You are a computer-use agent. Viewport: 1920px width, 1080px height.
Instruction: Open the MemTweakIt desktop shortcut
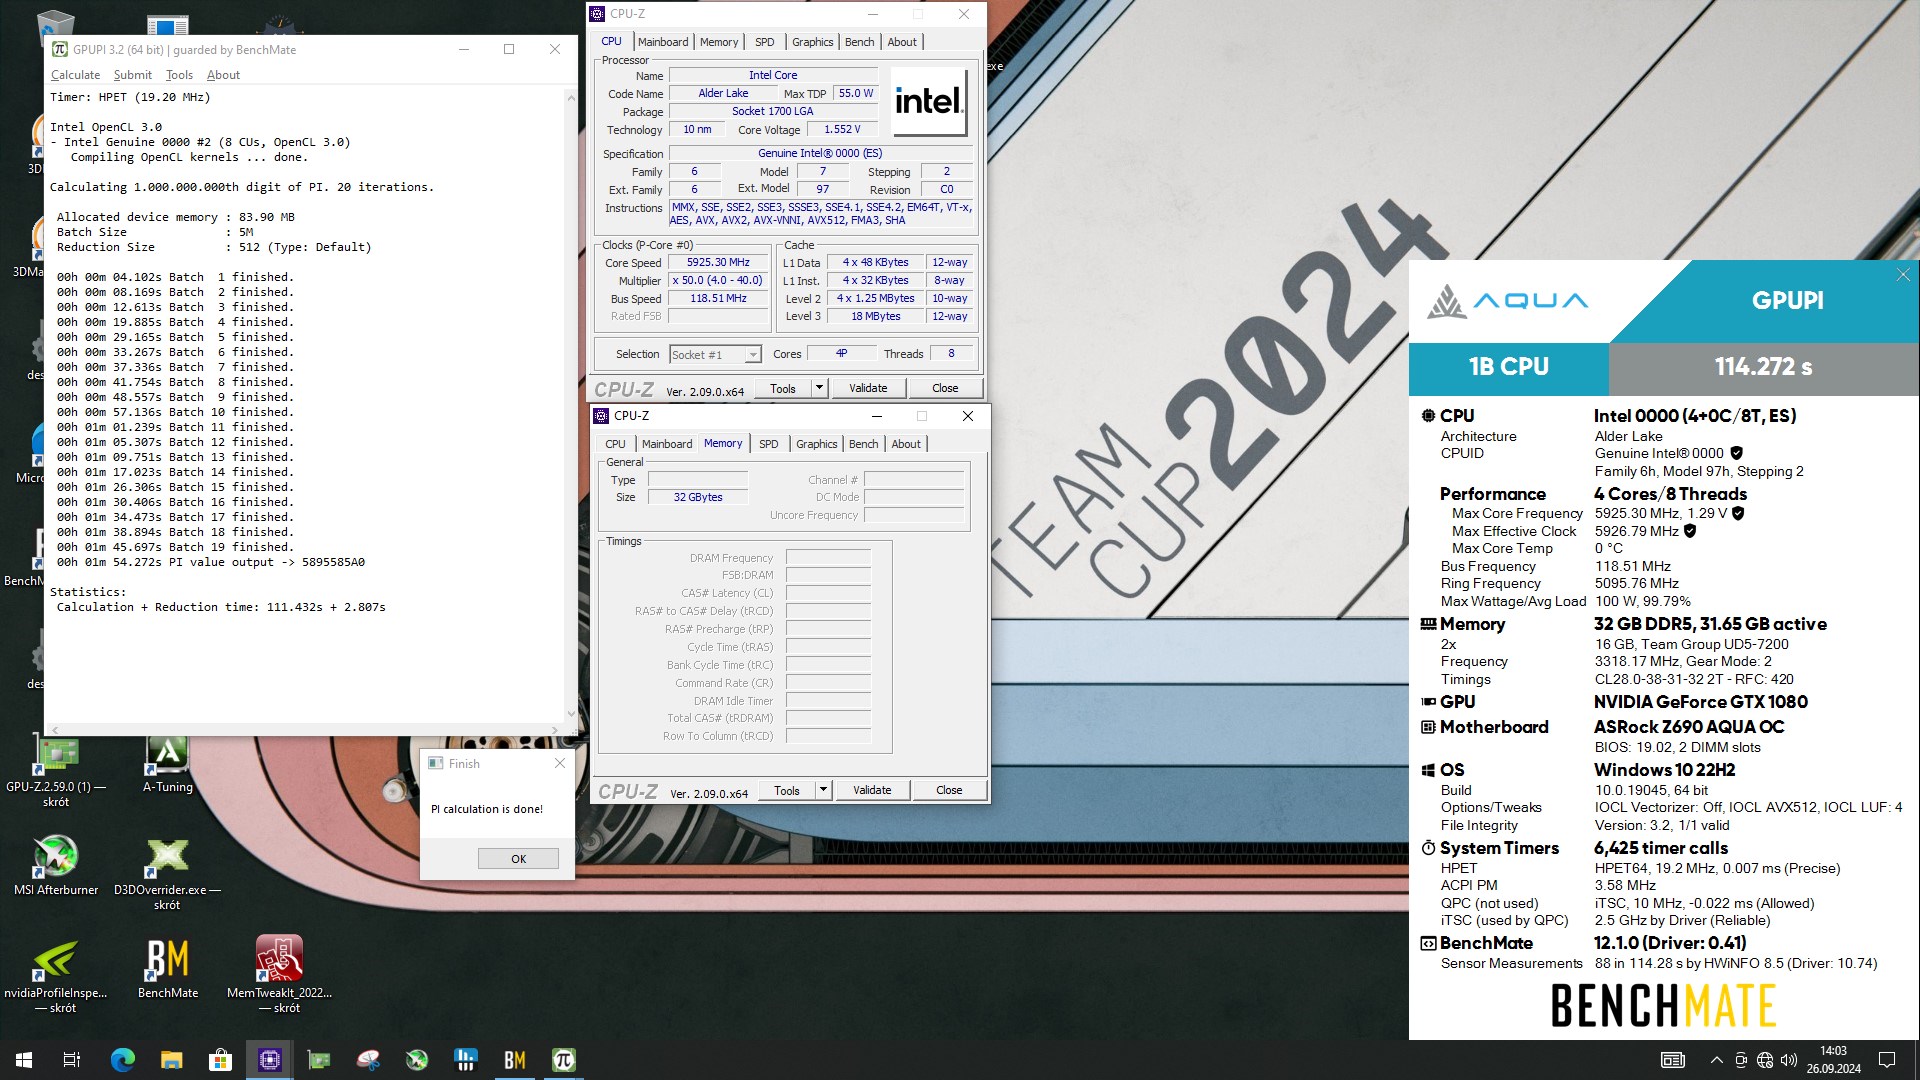(x=279, y=976)
